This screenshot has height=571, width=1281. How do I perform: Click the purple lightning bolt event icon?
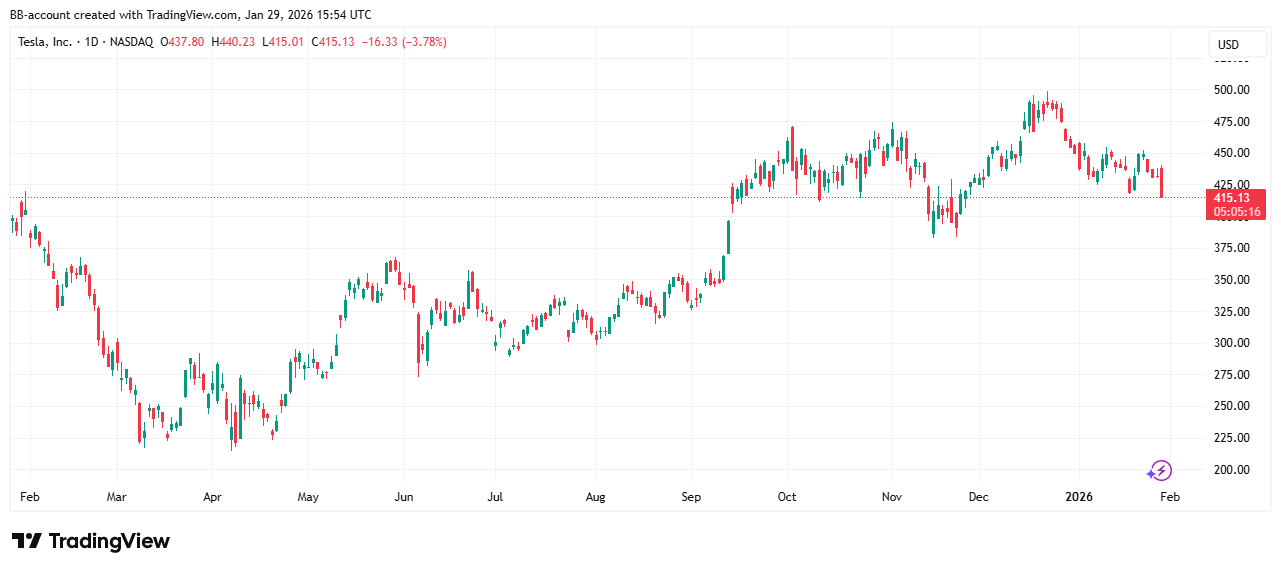1159,470
